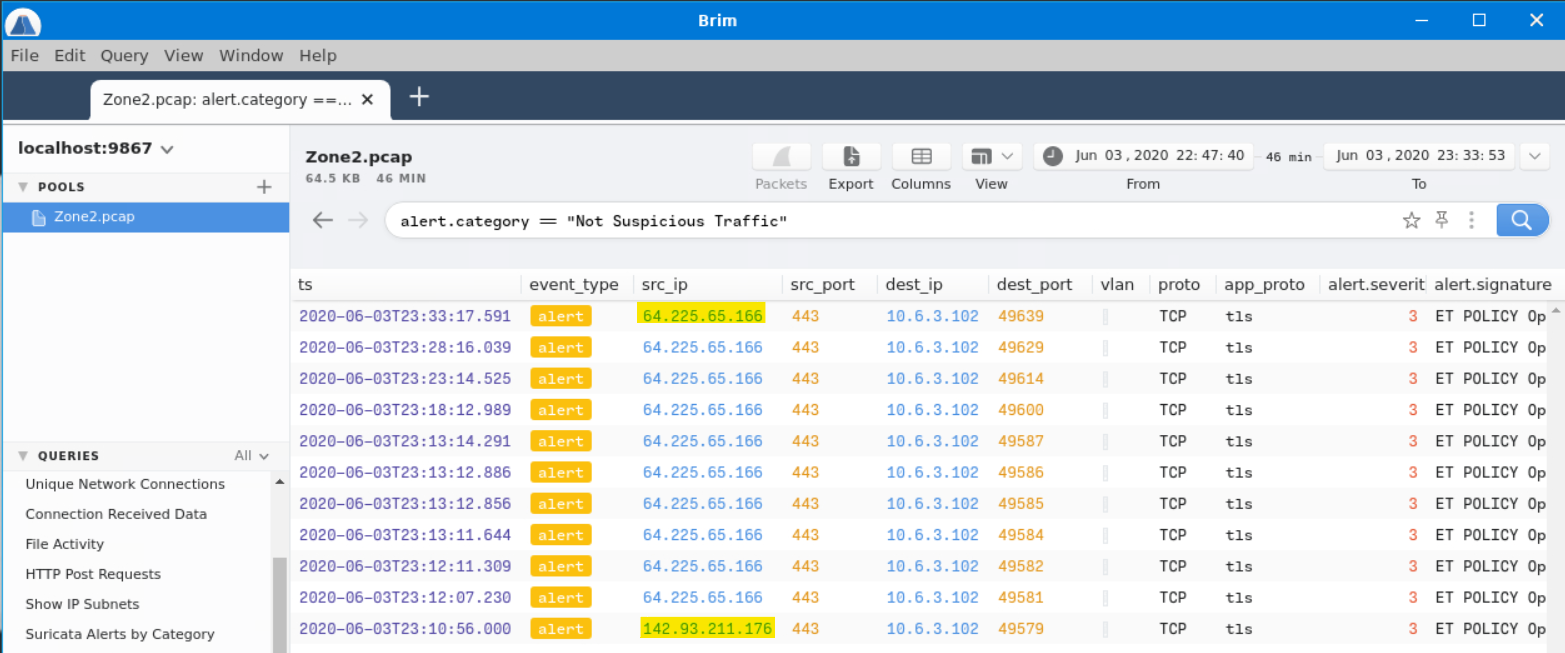Click dest_ip 10.6.3.102 in 49614 row
Viewport: 1565px width, 653px height.
click(932, 379)
